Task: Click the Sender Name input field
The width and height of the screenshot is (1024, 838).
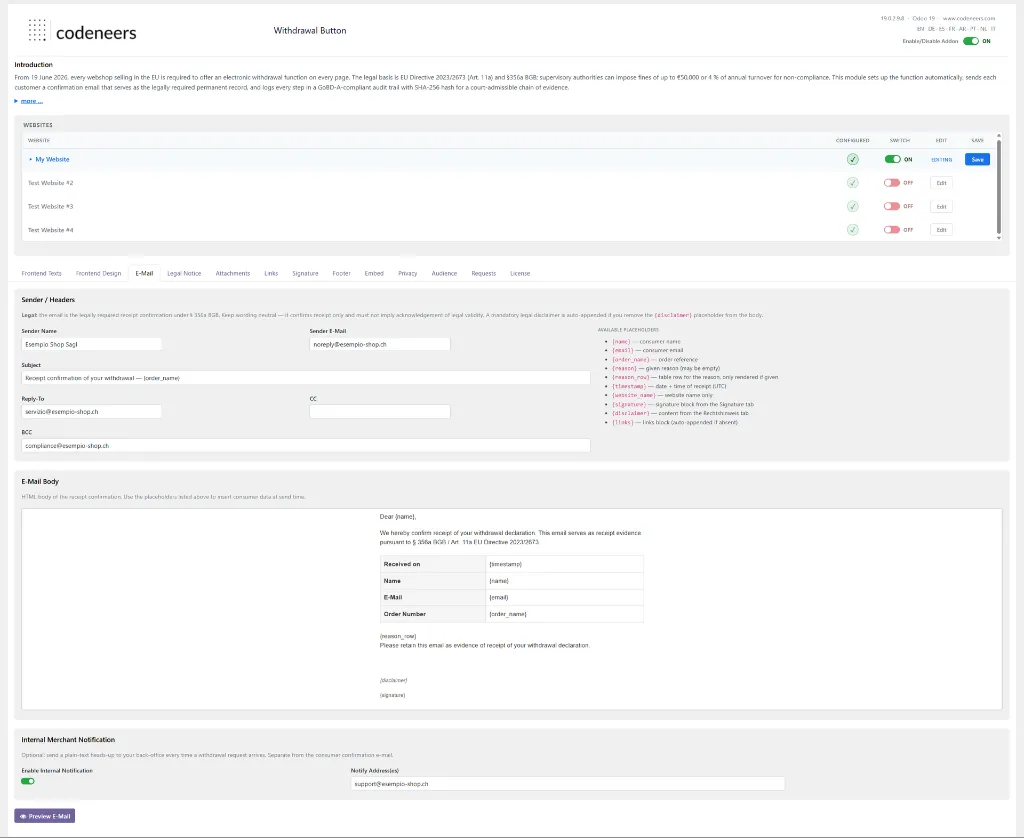Action: 91,344
